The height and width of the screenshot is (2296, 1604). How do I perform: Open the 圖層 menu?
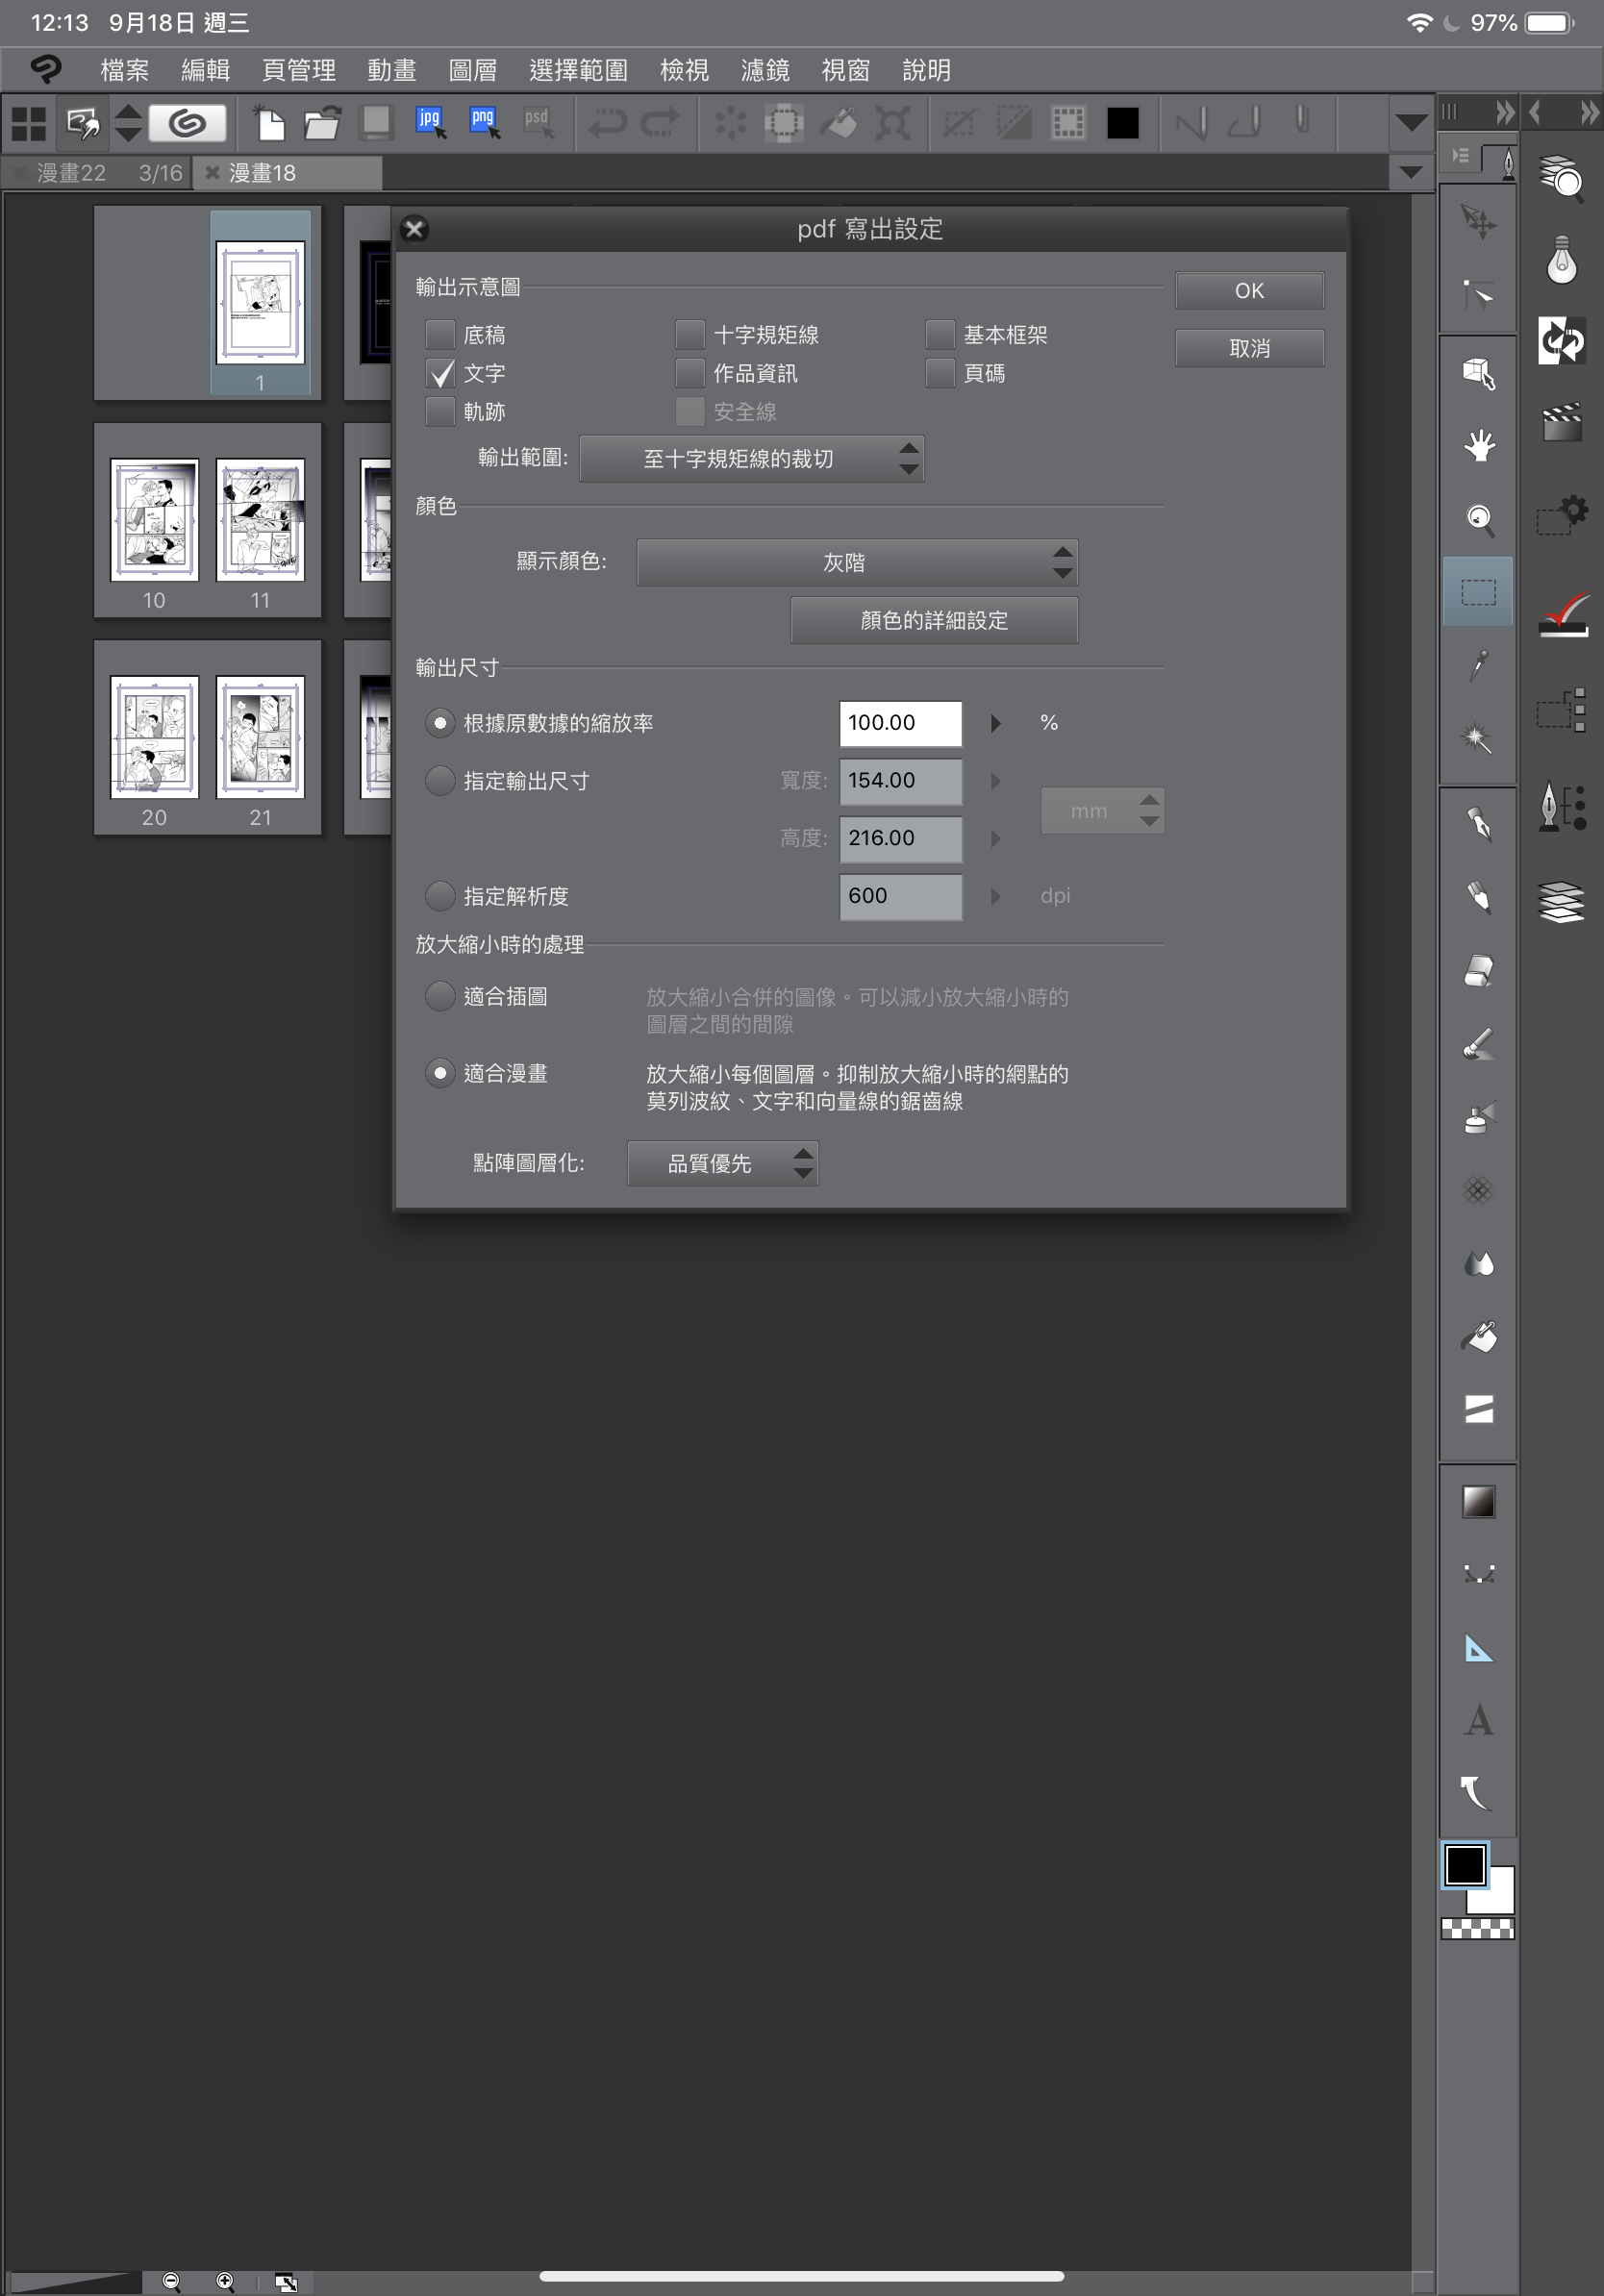point(473,70)
